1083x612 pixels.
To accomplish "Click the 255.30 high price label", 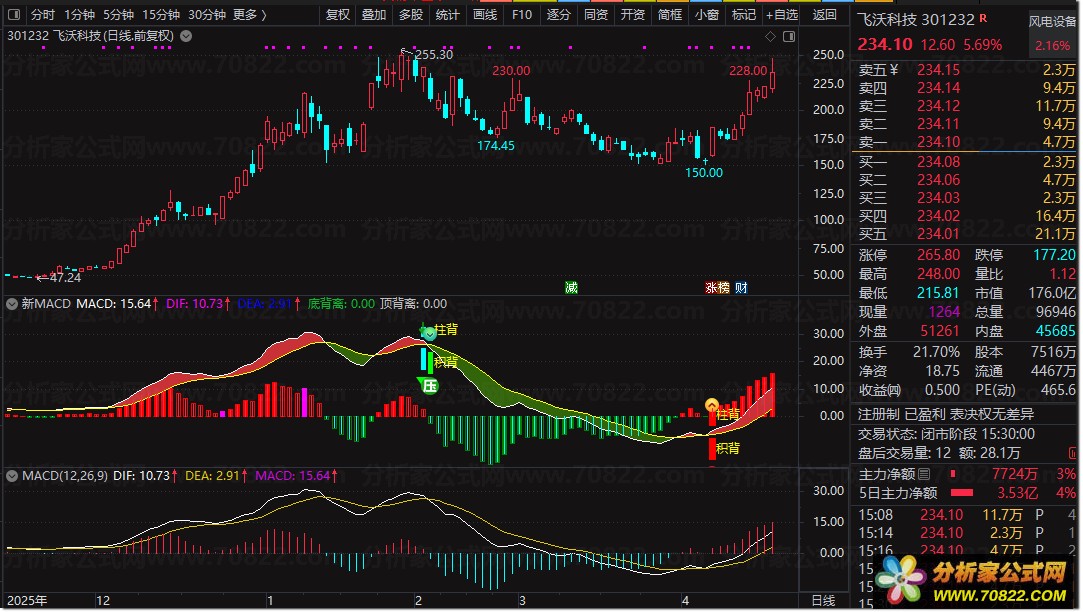I will coord(434,55).
